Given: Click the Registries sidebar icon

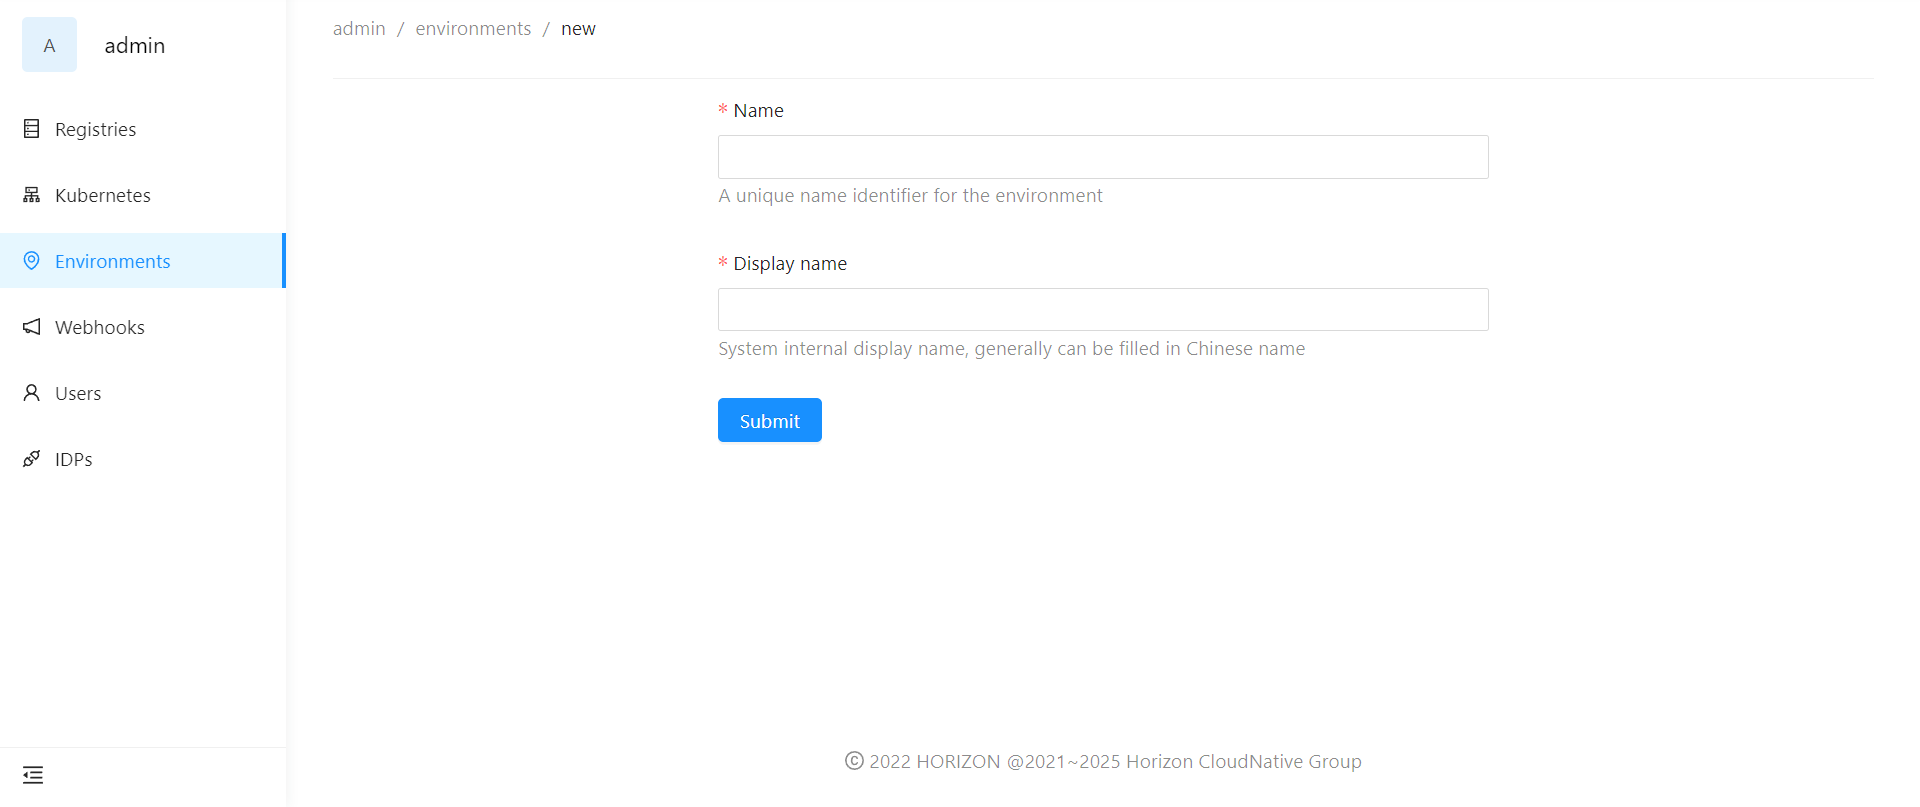Looking at the screenshot, I should coord(32,129).
